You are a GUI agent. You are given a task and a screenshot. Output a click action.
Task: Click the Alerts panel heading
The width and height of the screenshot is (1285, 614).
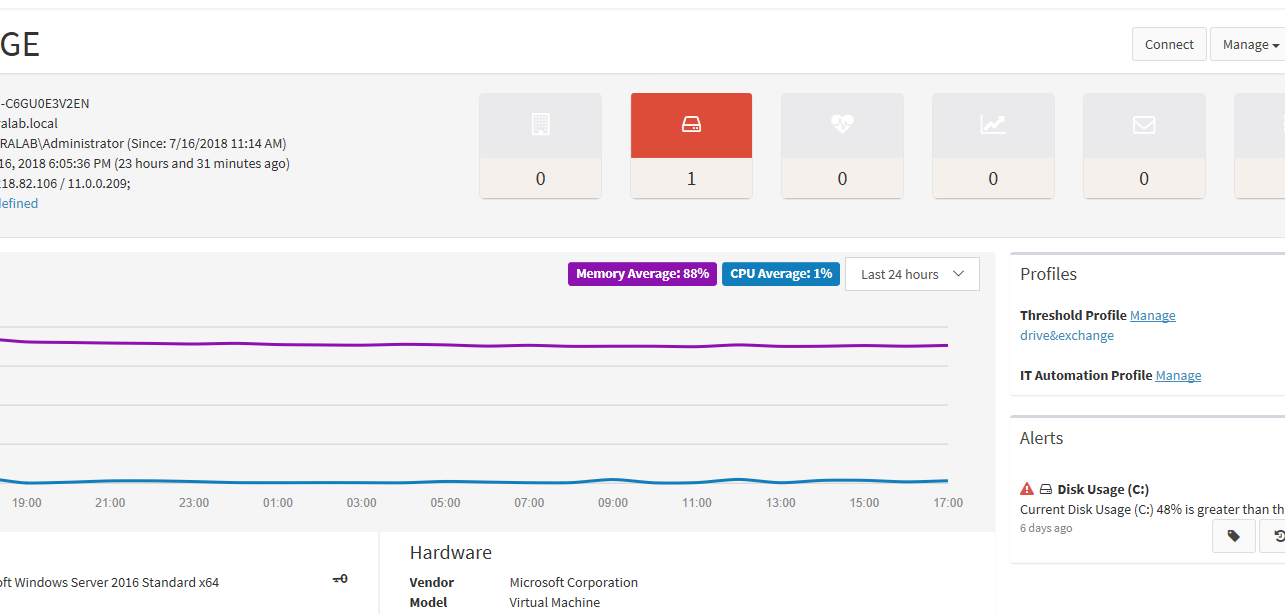click(x=1042, y=438)
